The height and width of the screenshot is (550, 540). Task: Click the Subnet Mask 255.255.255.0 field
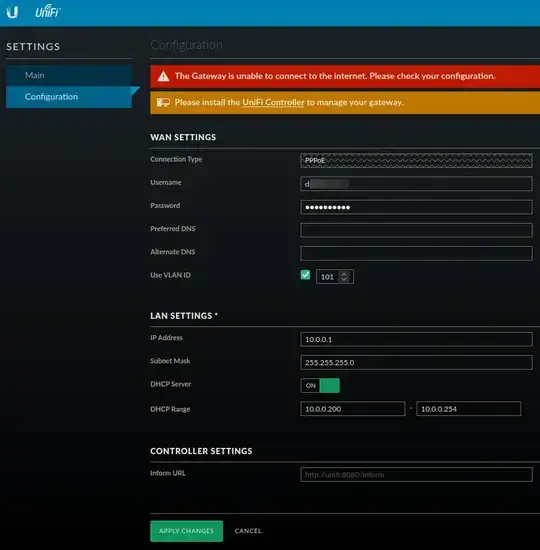(416, 362)
